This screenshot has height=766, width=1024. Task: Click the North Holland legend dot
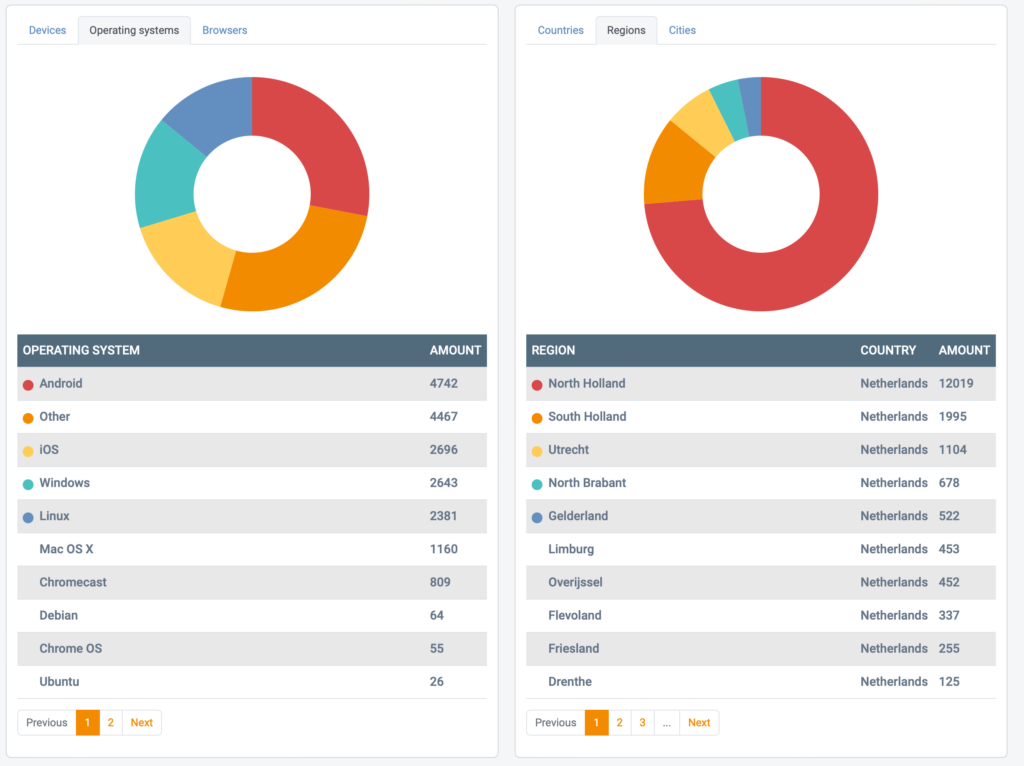click(537, 383)
